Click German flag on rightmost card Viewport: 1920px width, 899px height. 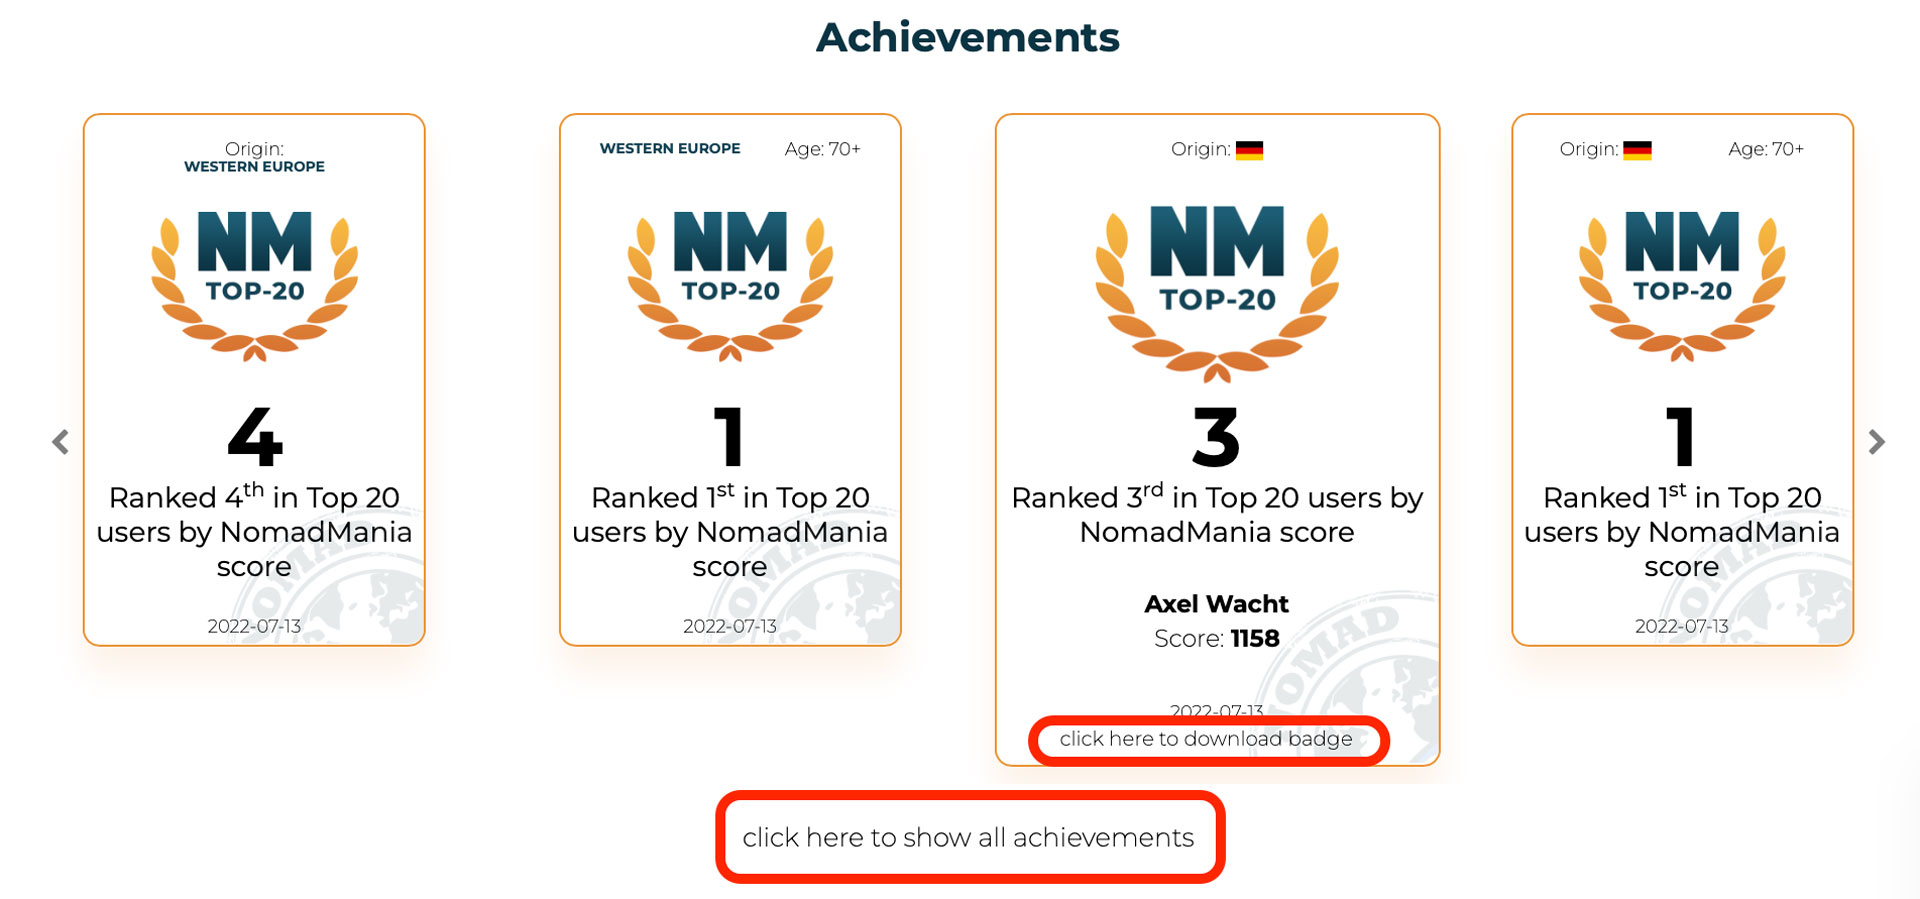pyautogui.click(x=1636, y=150)
